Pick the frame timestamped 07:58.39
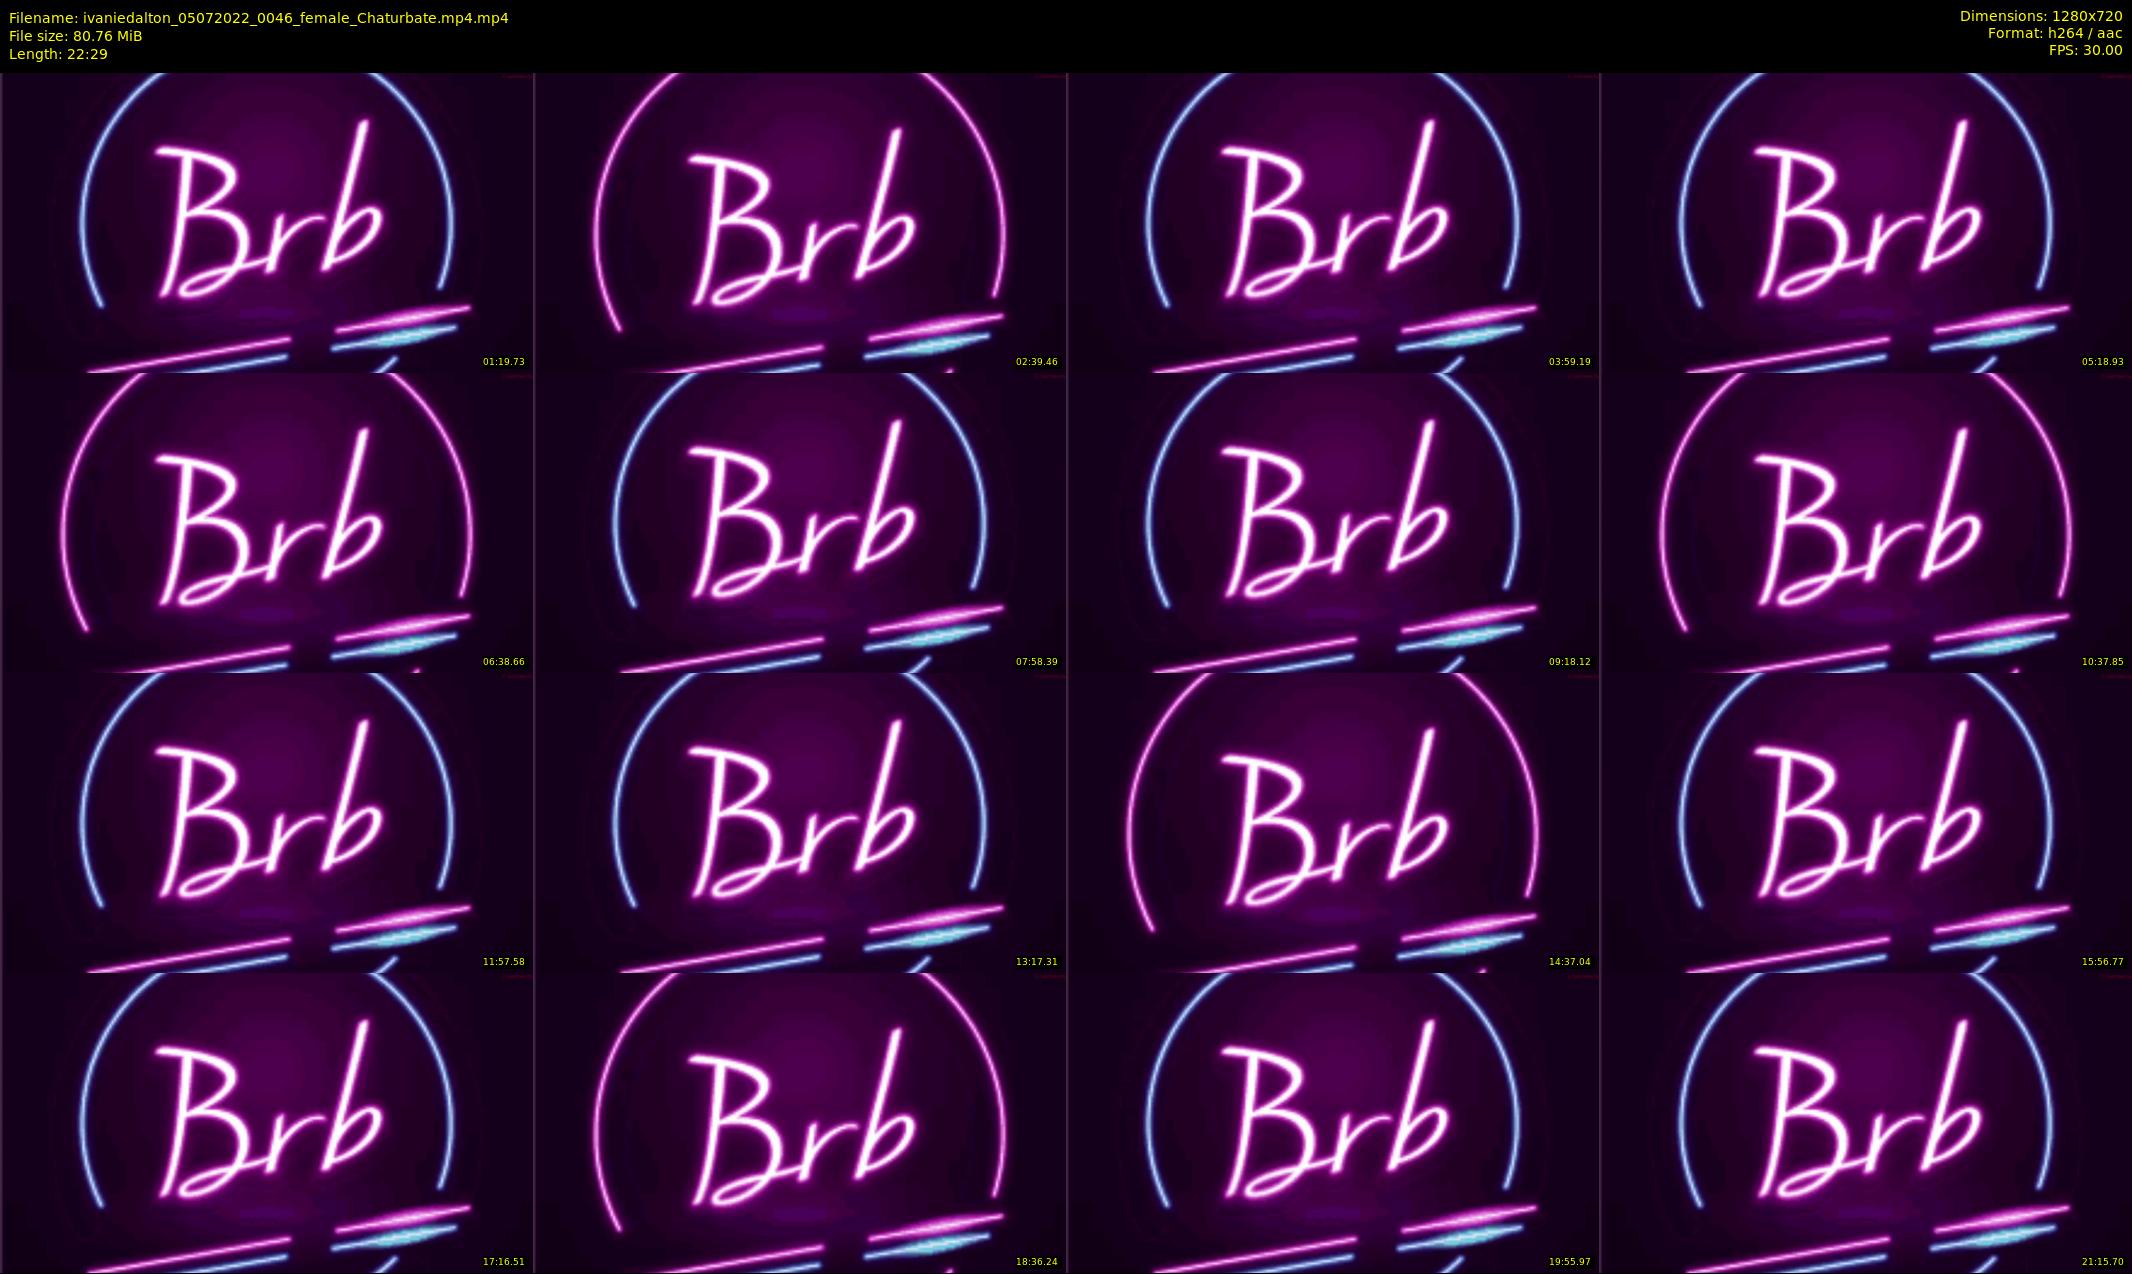The height and width of the screenshot is (1274, 2132). tap(800, 522)
